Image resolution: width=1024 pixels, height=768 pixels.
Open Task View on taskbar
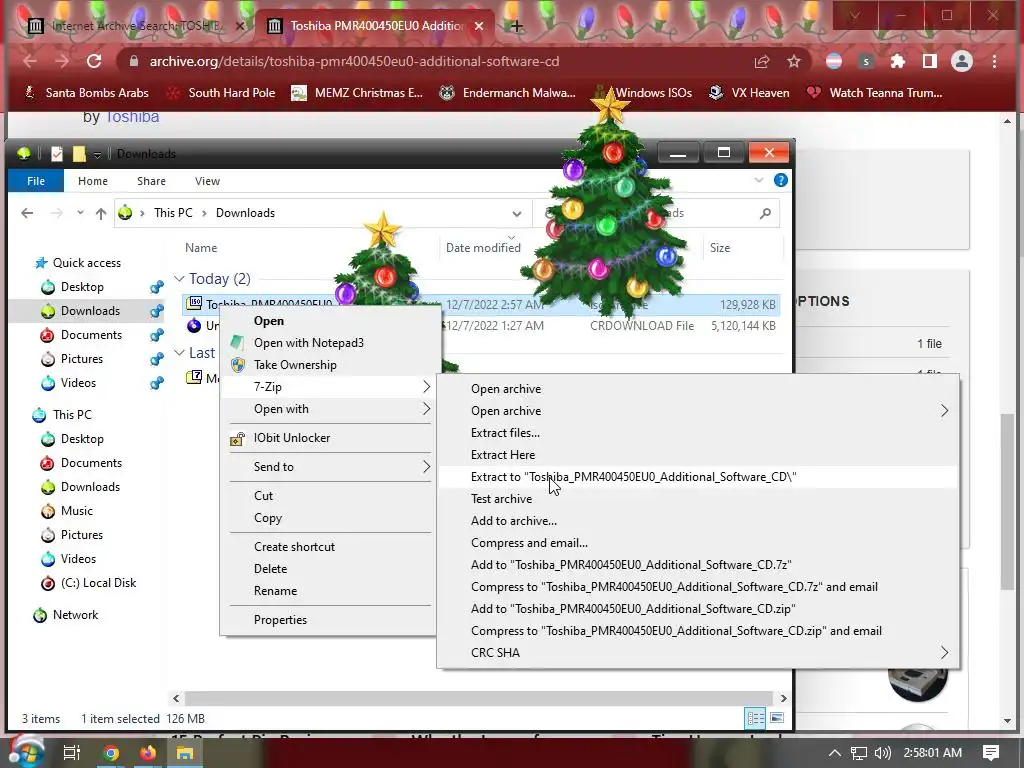[x=71, y=753]
